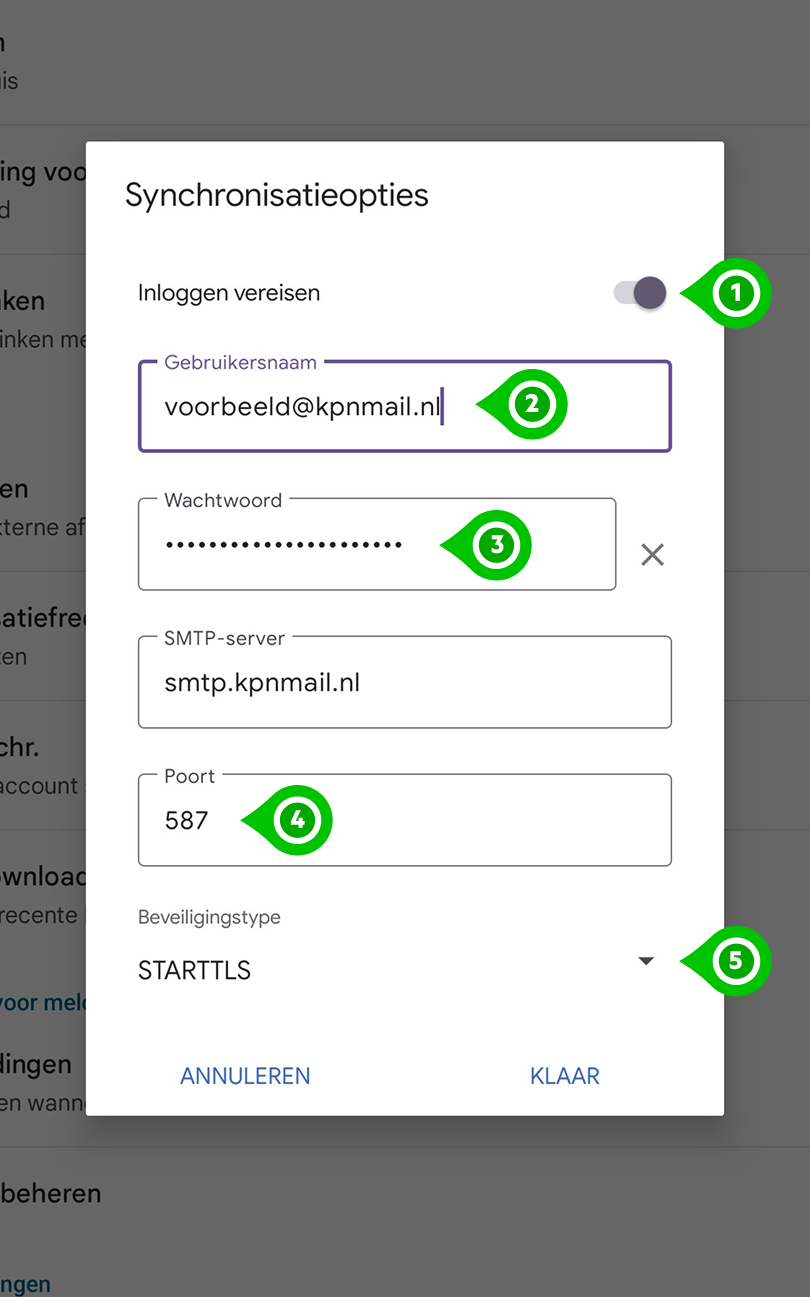Click the Synchronisatieopties dialog title
The width and height of the screenshot is (810, 1297).
[276, 196]
